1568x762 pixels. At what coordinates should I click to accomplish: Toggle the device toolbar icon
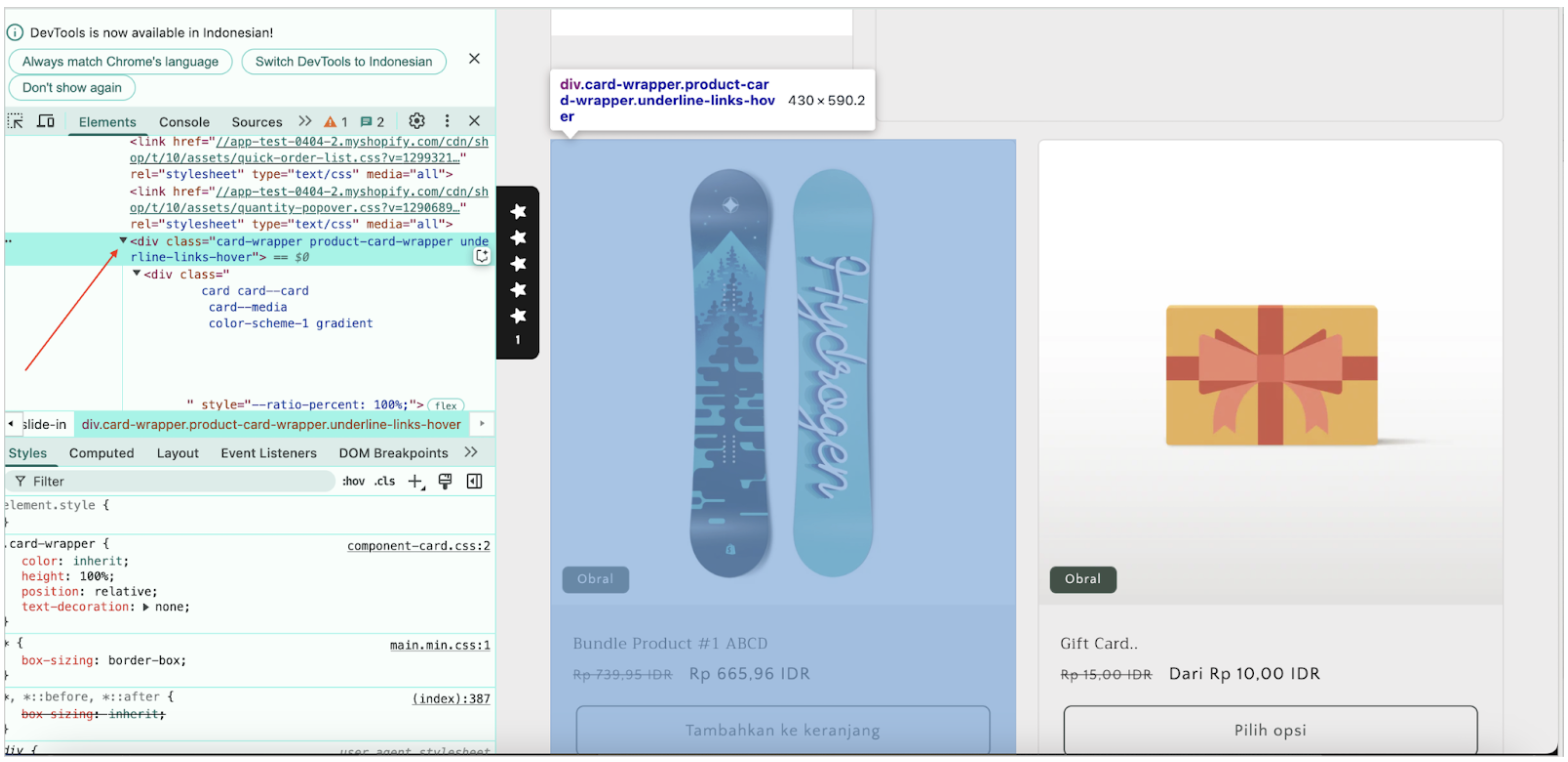coord(46,121)
